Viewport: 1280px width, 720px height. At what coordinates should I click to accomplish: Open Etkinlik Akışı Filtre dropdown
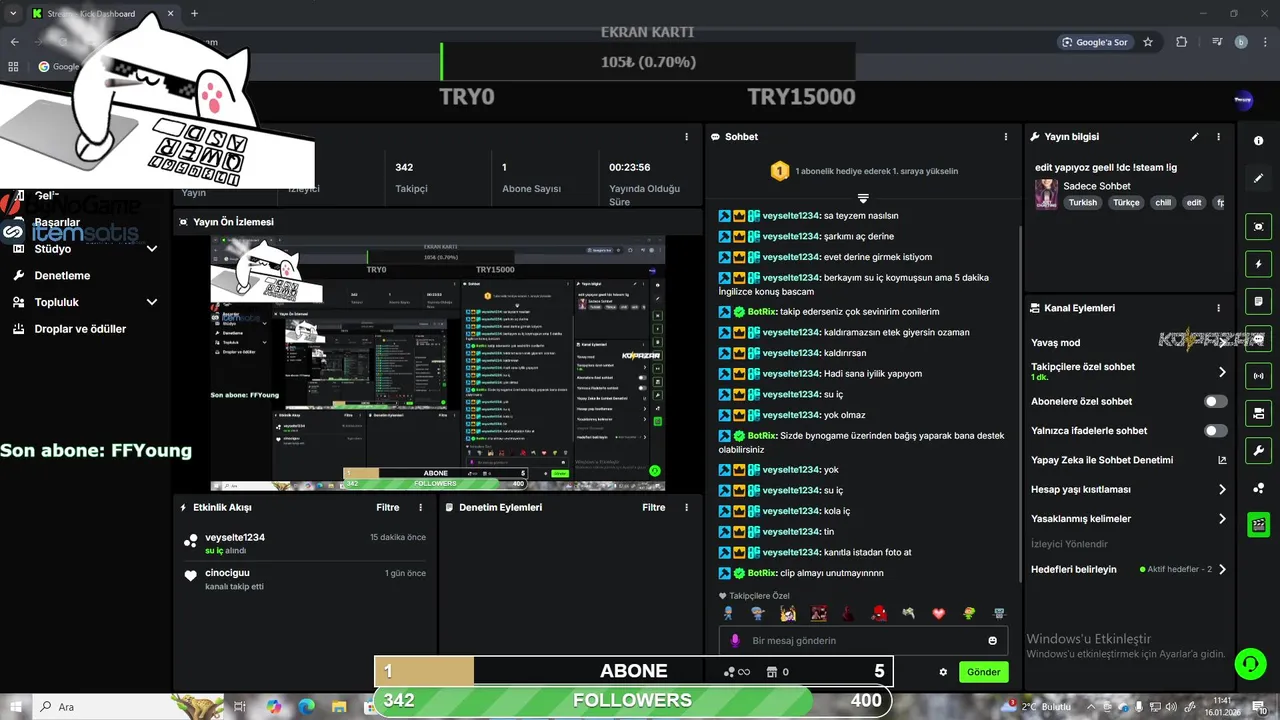coord(387,508)
